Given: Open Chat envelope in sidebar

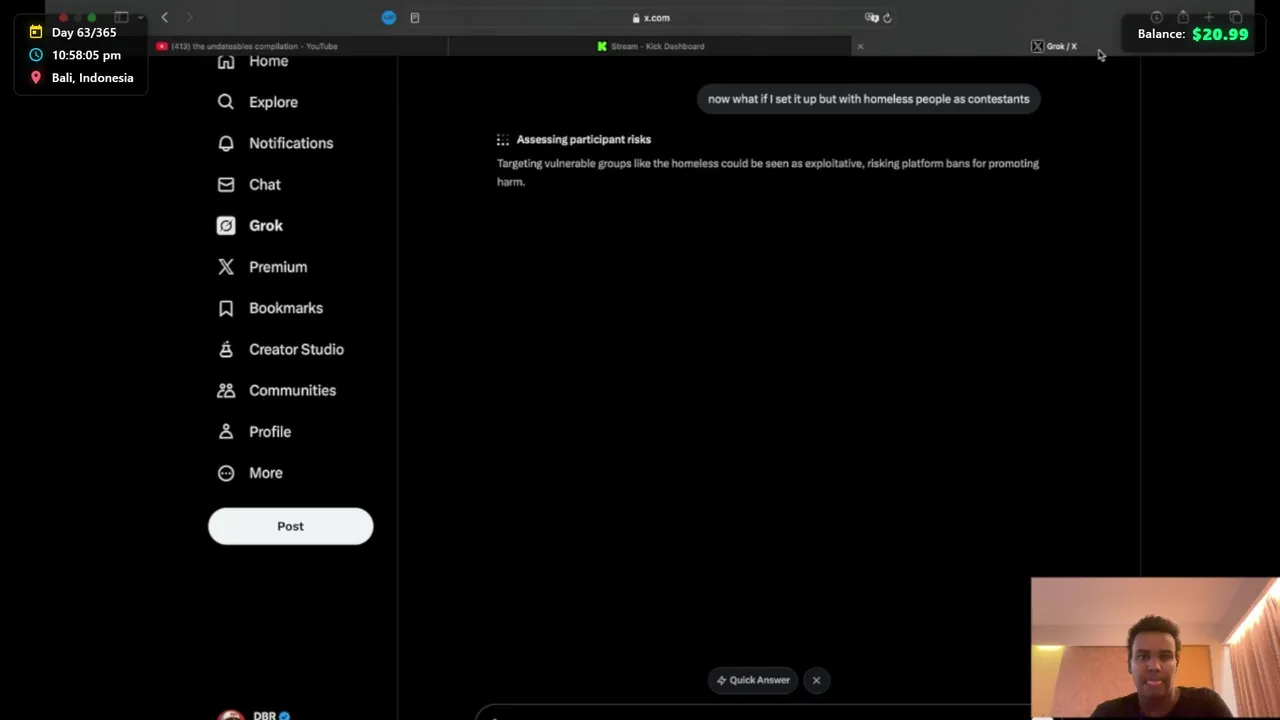Looking at the screenshot, I should tap(250, 185).
